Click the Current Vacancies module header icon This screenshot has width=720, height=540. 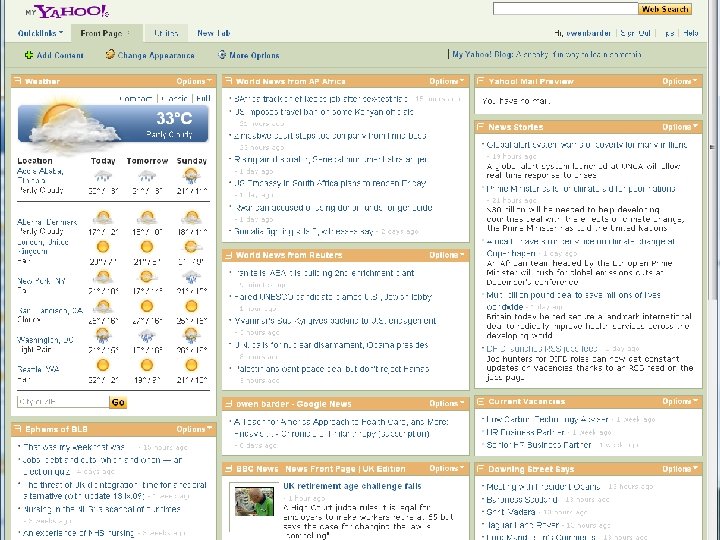pos(480,401)
